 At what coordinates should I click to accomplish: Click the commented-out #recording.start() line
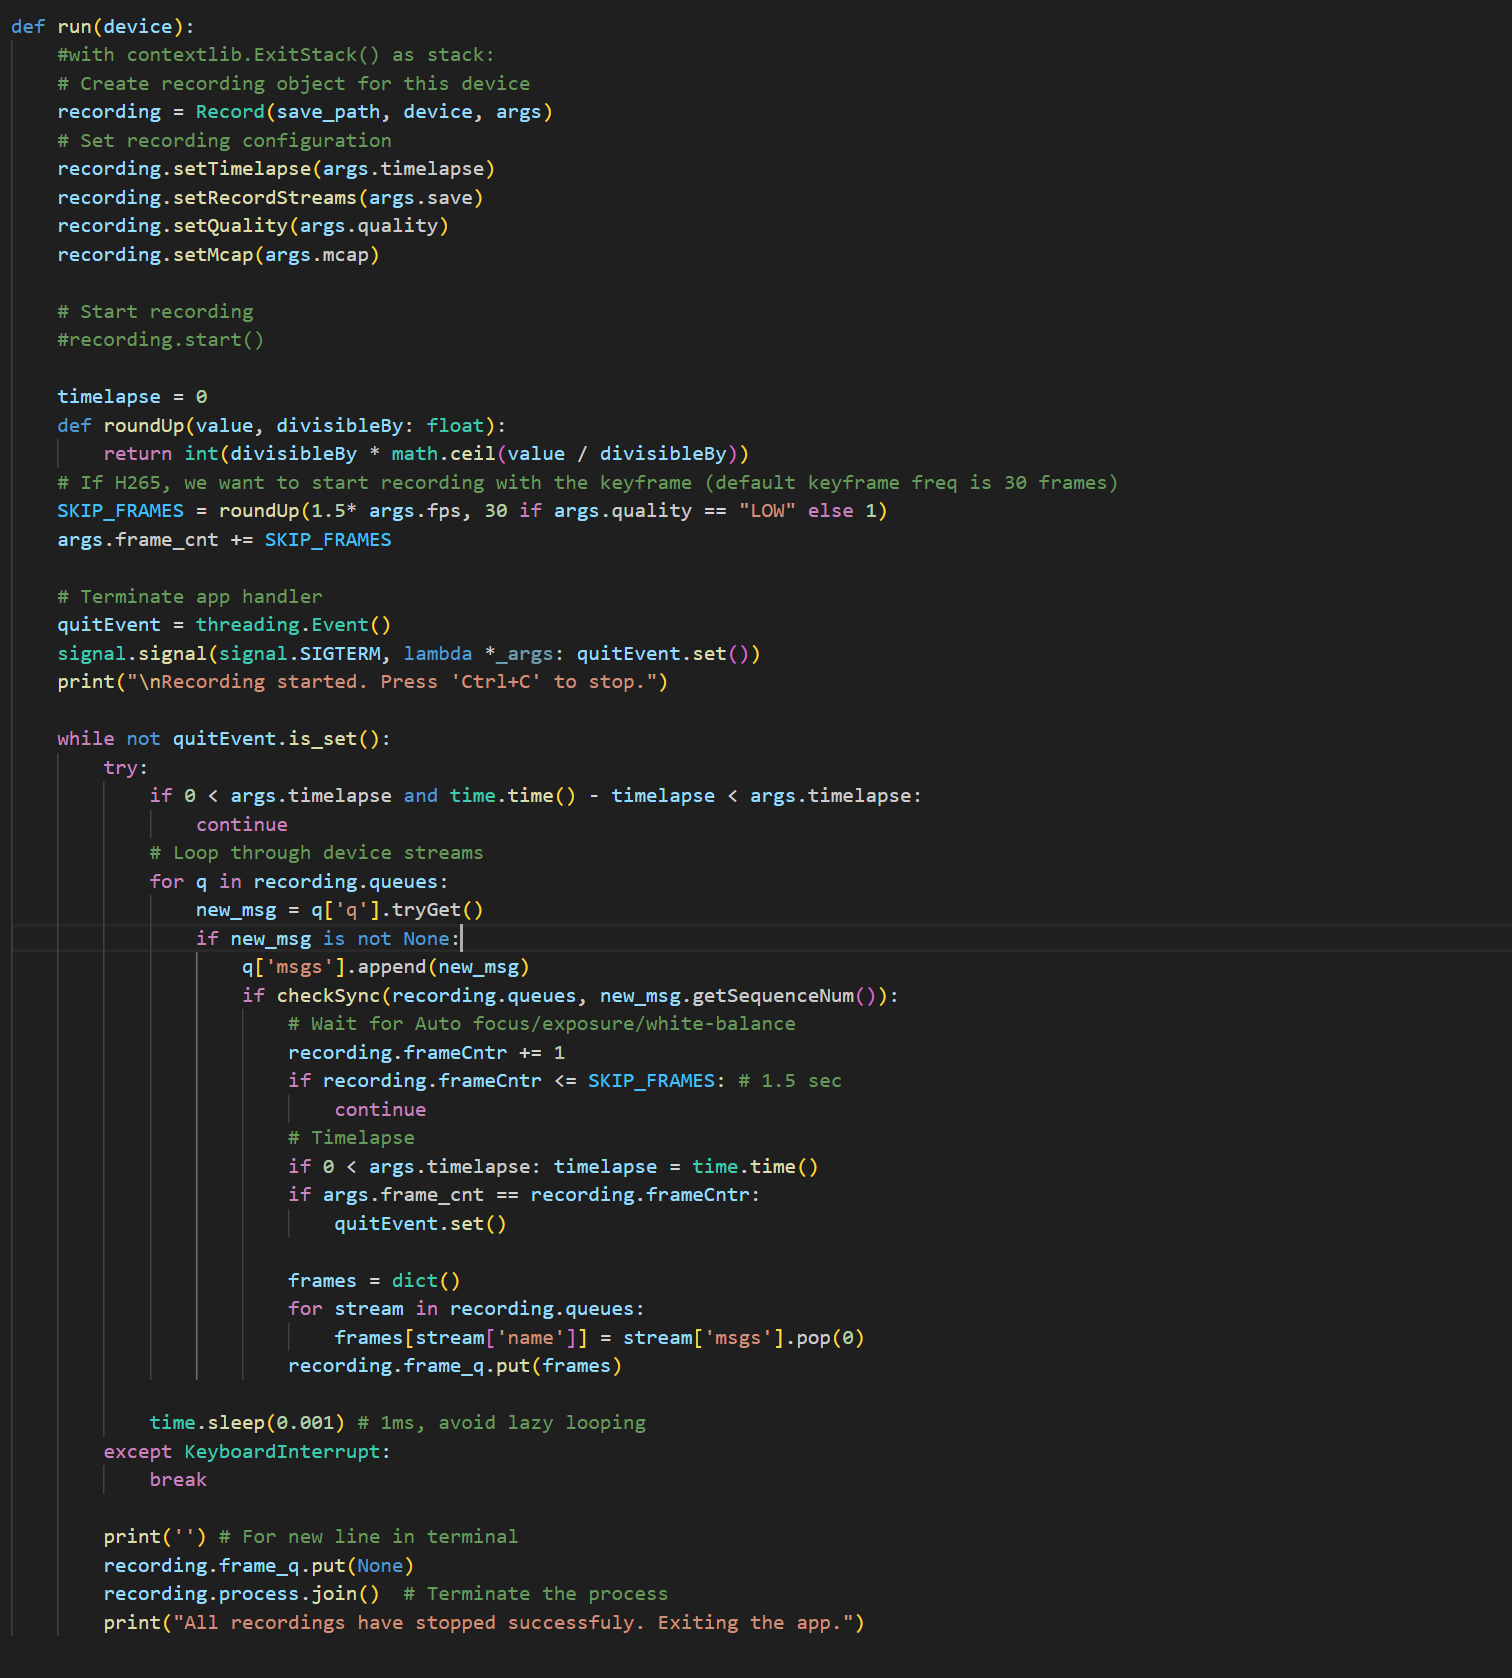tap(160, 340)
